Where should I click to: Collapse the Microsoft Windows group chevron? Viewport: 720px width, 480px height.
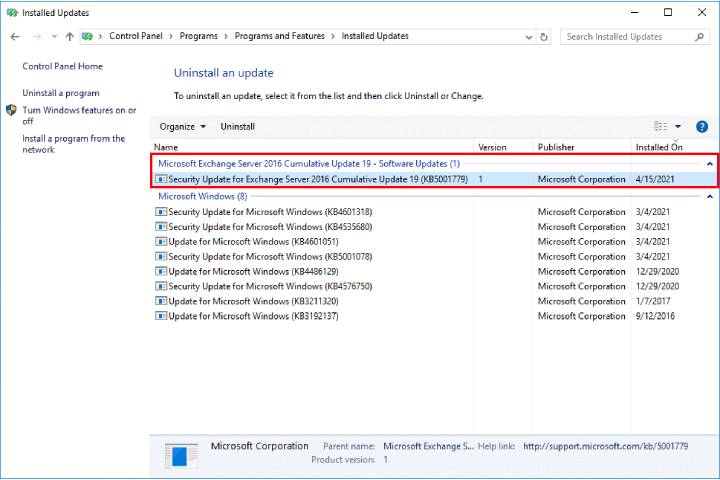click(709, 197)
